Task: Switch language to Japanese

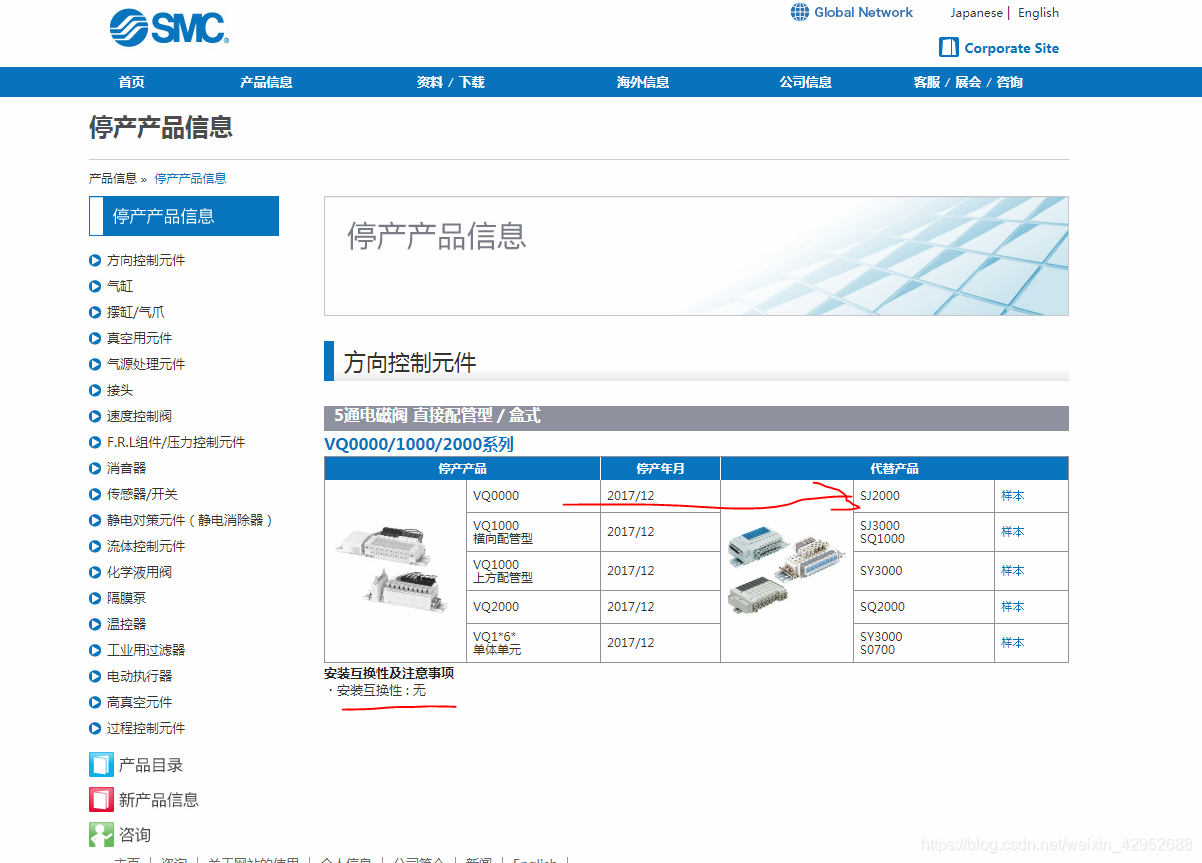Action: (x=976, y=13)
